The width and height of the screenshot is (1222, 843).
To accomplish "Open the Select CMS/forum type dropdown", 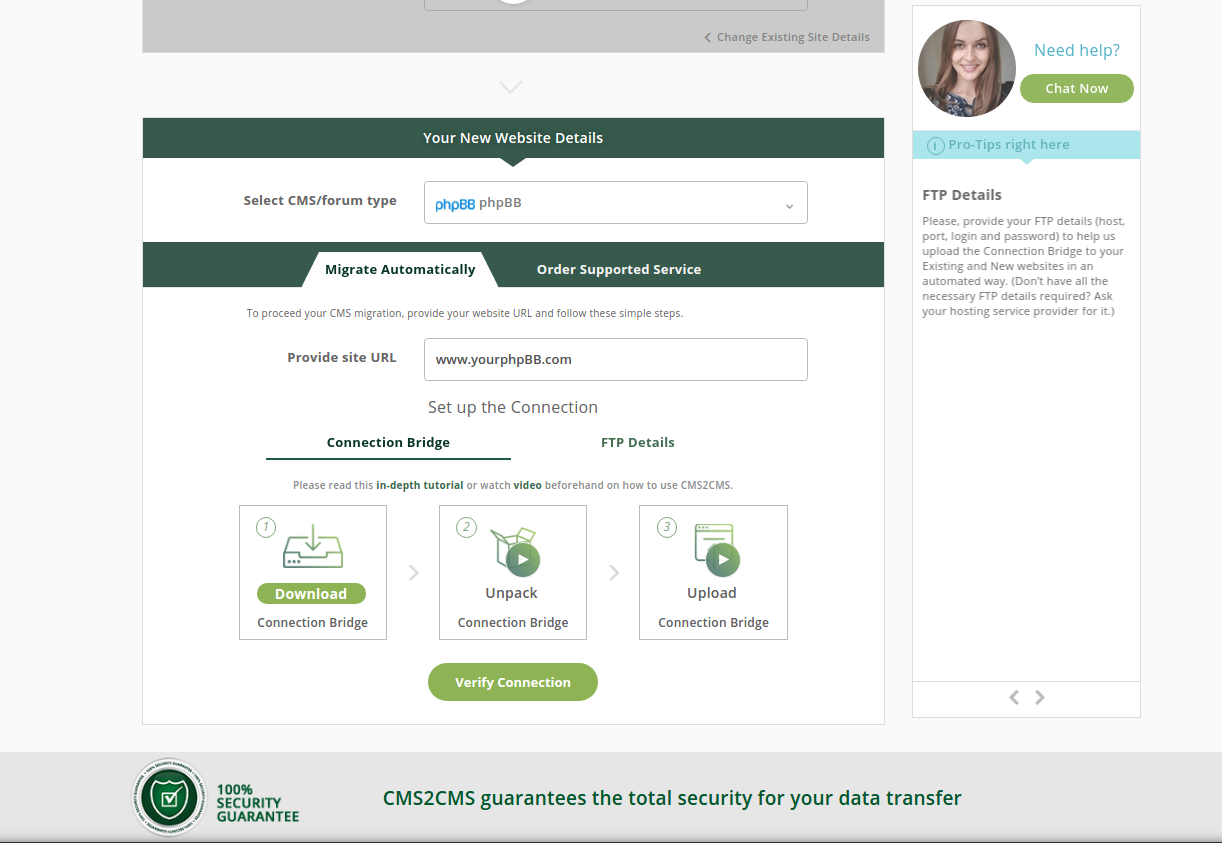I will (616, 202).
